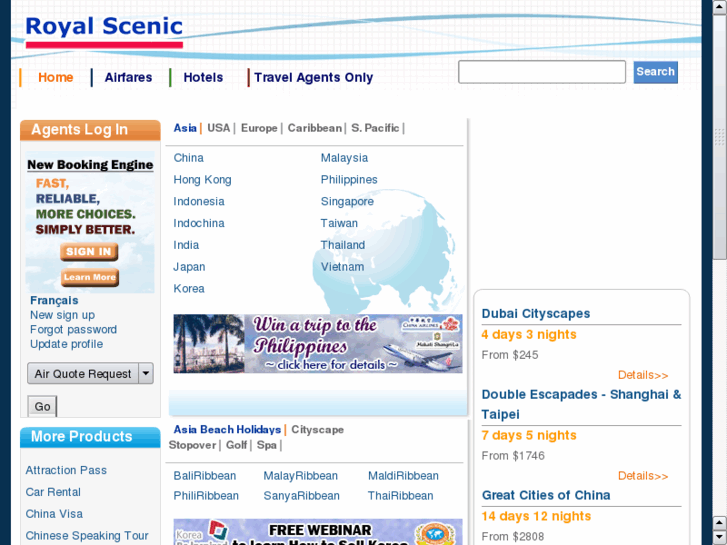The width and height of the screenshot is (727, 545).
Task: Click the blue Search button
Action: pos(655,72)
